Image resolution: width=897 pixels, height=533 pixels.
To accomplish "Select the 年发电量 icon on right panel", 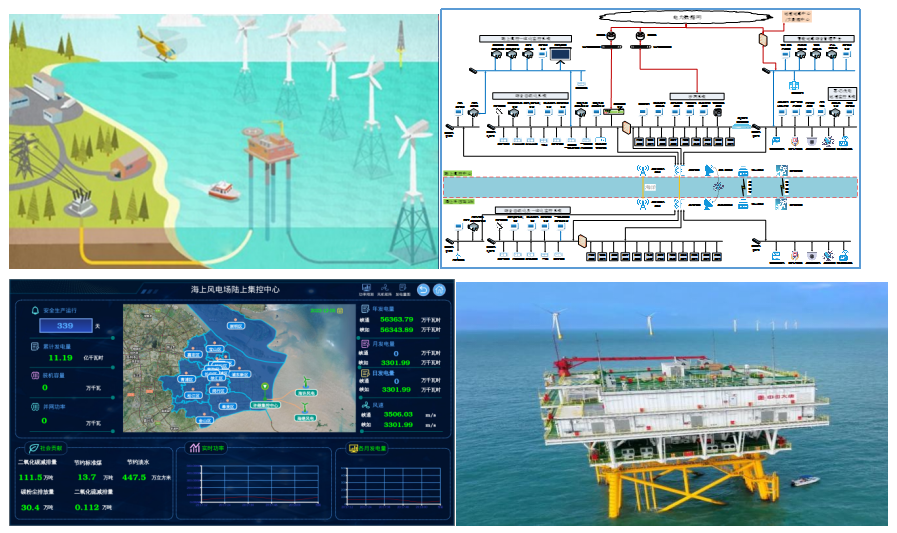I will 365,309.
